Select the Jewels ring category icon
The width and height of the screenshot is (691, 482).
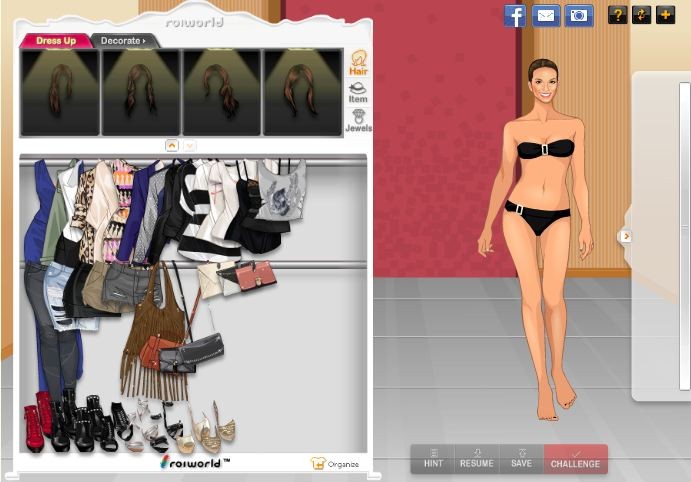click(x=358, y=121)
